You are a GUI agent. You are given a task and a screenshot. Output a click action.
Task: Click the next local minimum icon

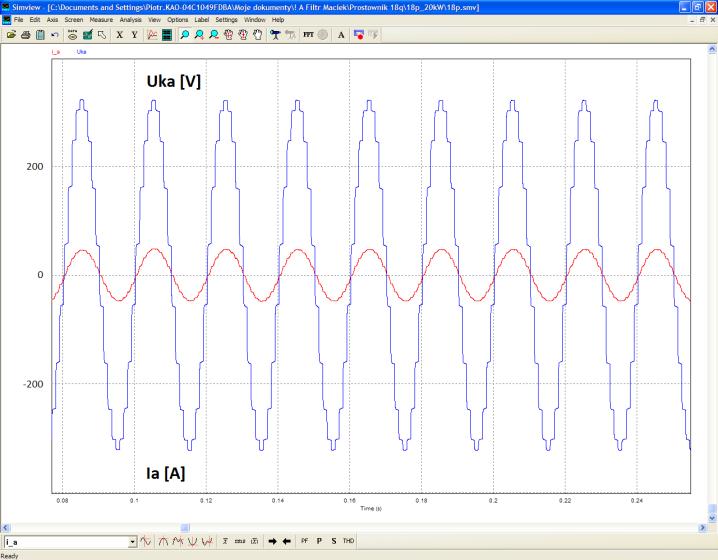(207, 541)
